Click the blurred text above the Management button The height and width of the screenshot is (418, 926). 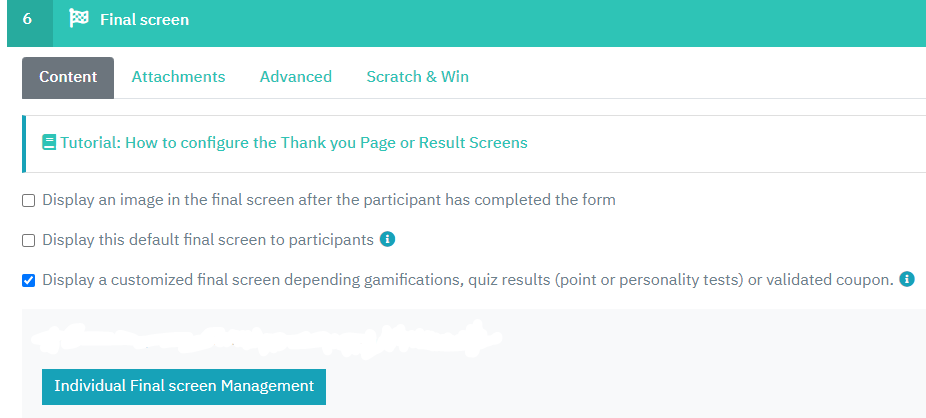pyautogui.click(x=266, y=339)
